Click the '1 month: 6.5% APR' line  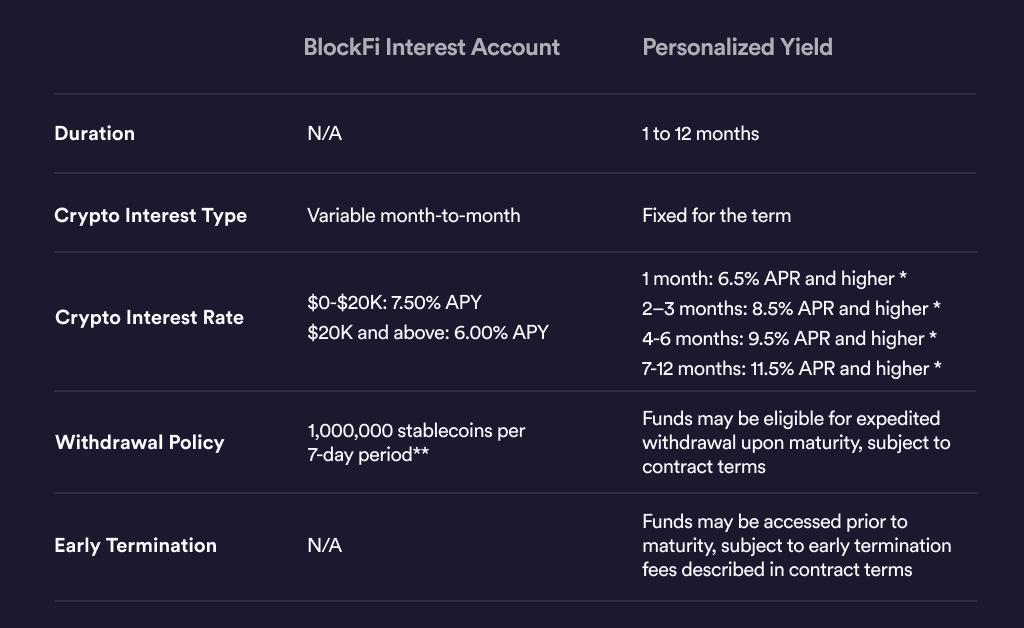click(x=774, y=278)
